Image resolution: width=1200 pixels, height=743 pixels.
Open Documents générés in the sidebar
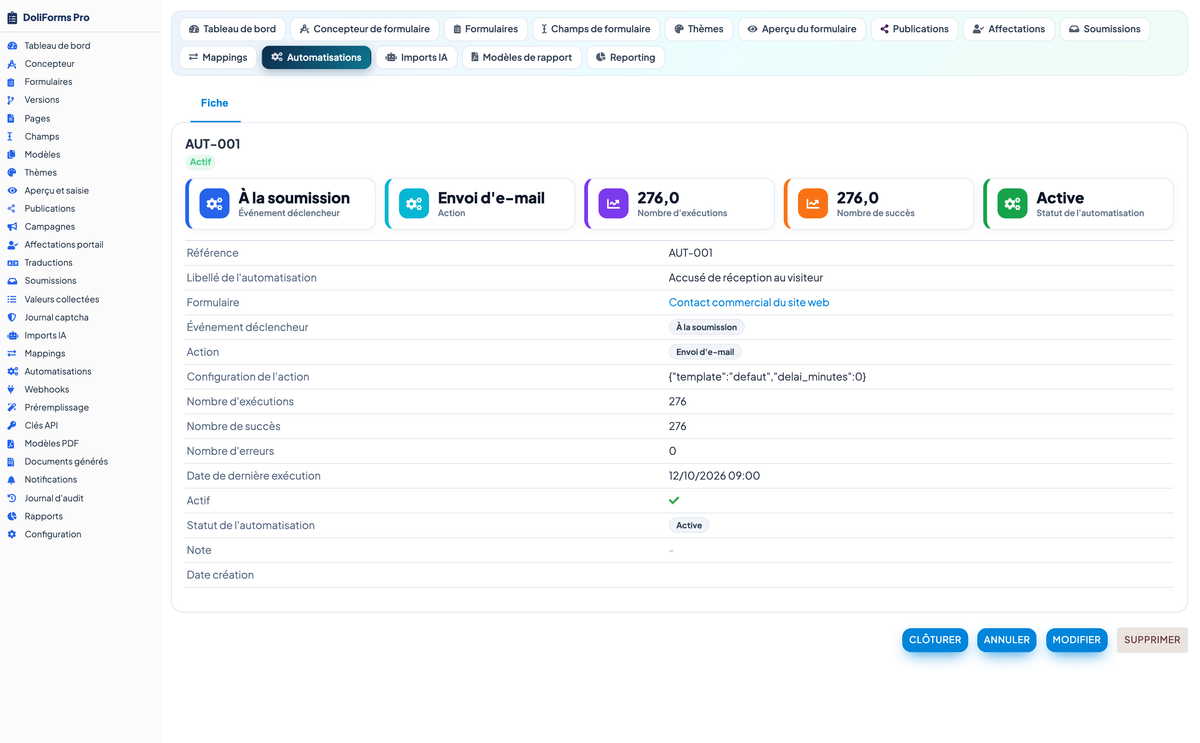tap(66, 462)
